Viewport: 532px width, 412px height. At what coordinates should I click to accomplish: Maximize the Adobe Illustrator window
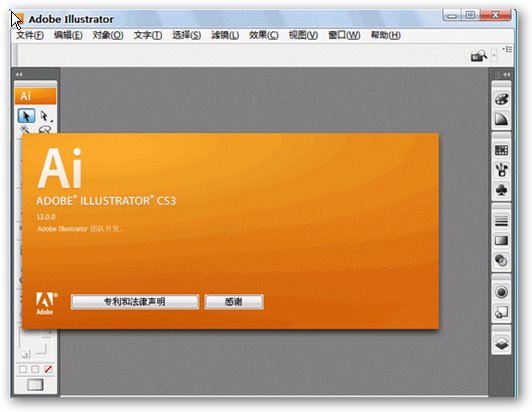471,15
